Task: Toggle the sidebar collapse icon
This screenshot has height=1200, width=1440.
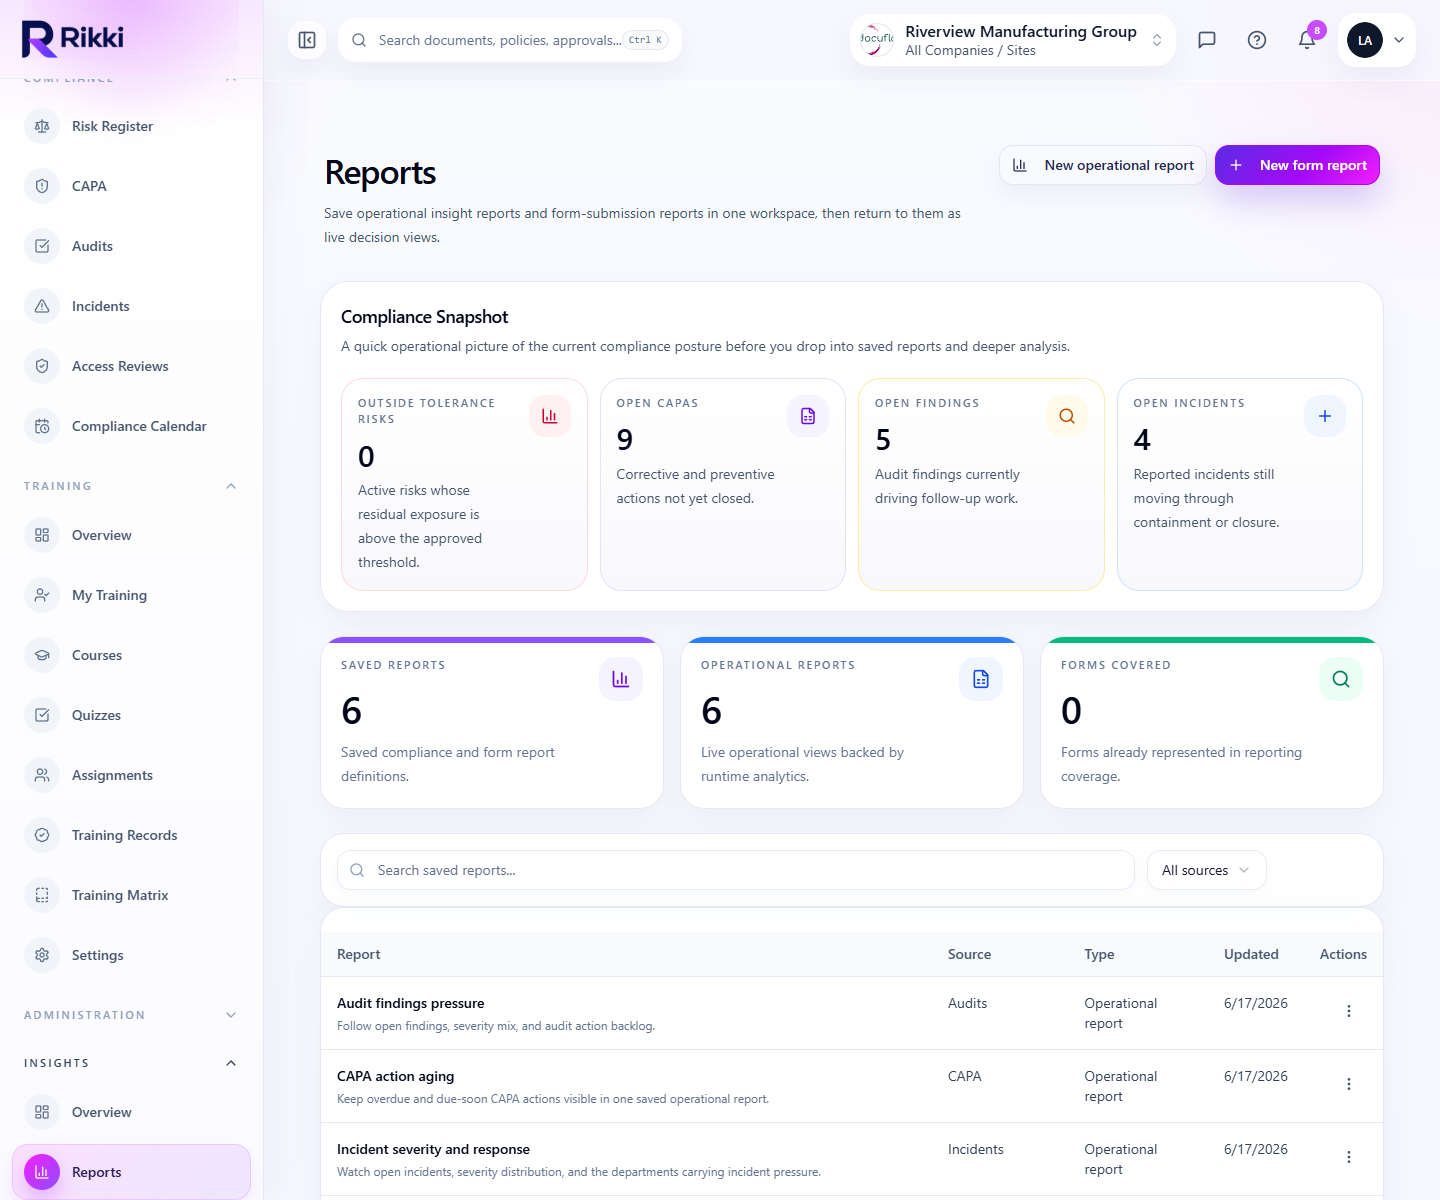Action: (307, 40)
